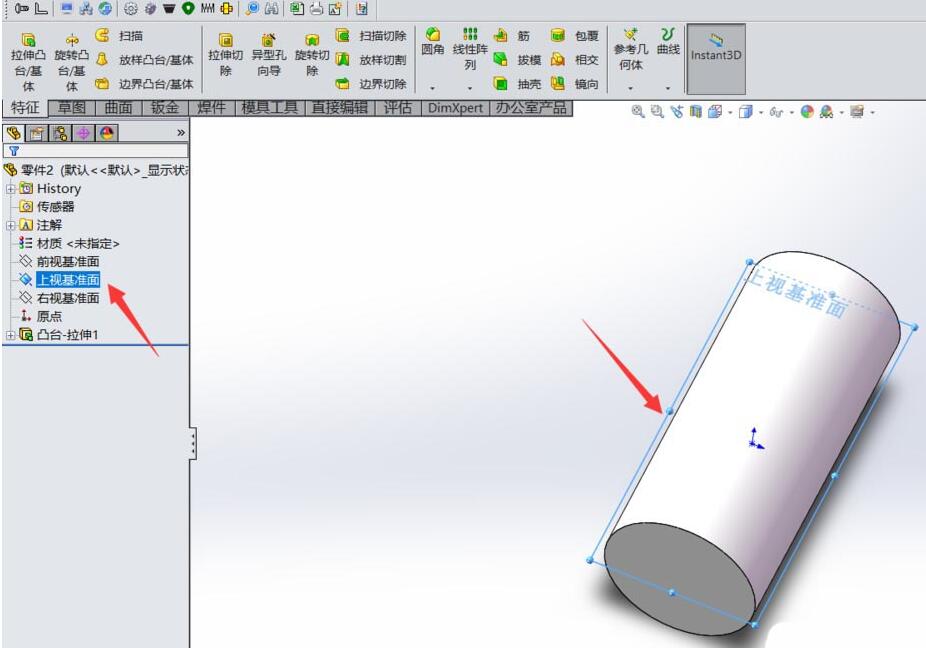
Task: Click the print icon in top toolbar
Action: pos(317,8)
